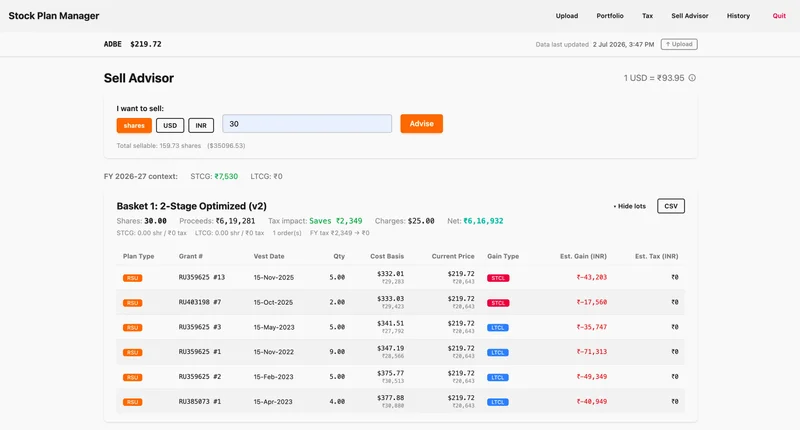The width and height of the screenshot is (800, 430).
Task: Collapse lots with Hide lots
Action: point(630,206)
